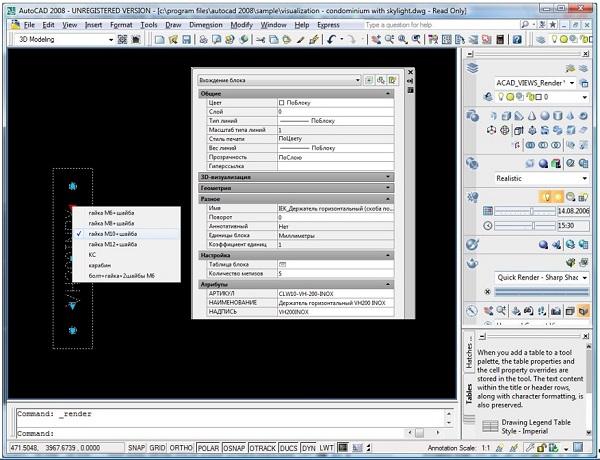Click the clock time icon beside slider
Image resolution: width=600 pixels, height=460 pixels.
coord(488,225)
